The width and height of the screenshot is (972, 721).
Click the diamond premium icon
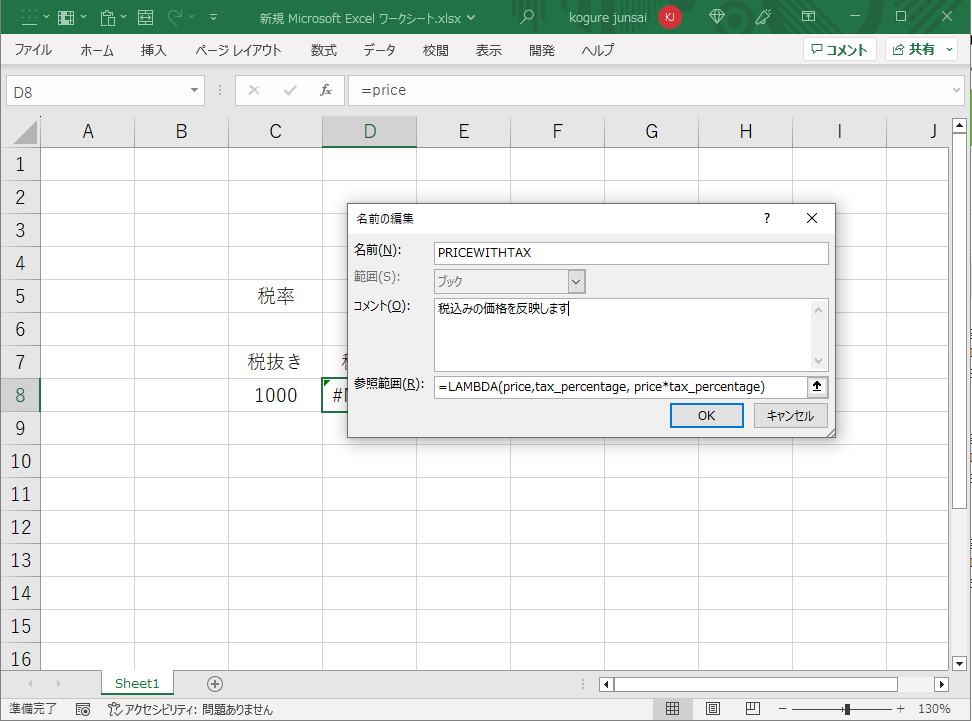717,16
